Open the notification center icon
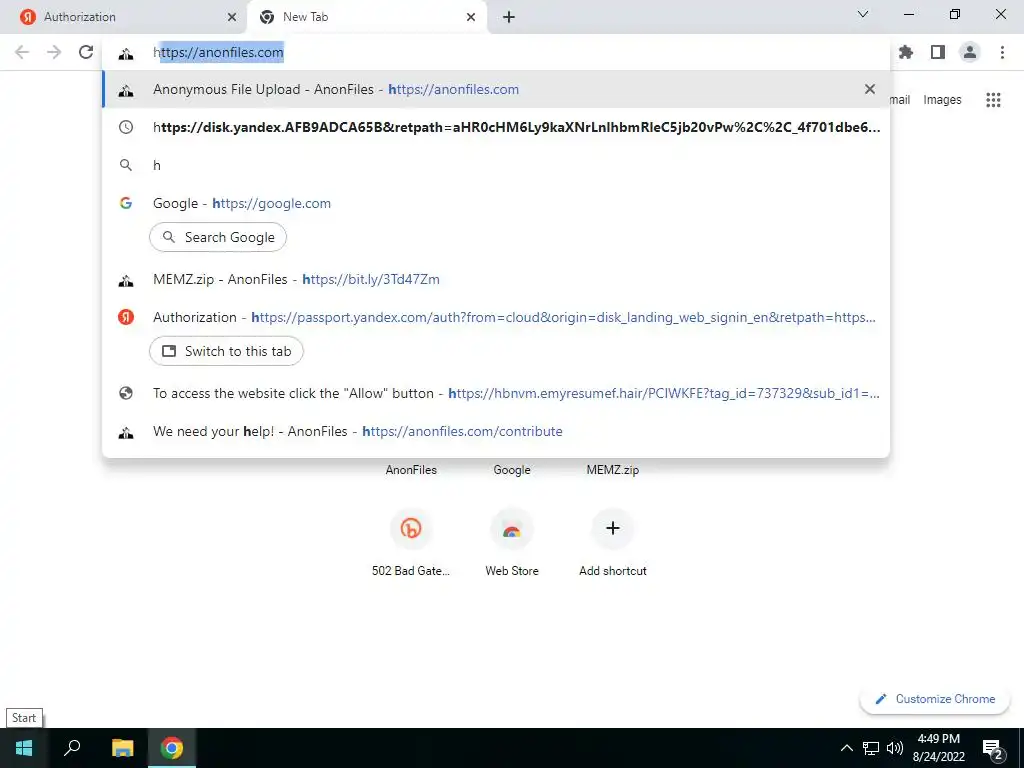Image resolution: width=1024 pixels, height=768 pixels. 993,750
